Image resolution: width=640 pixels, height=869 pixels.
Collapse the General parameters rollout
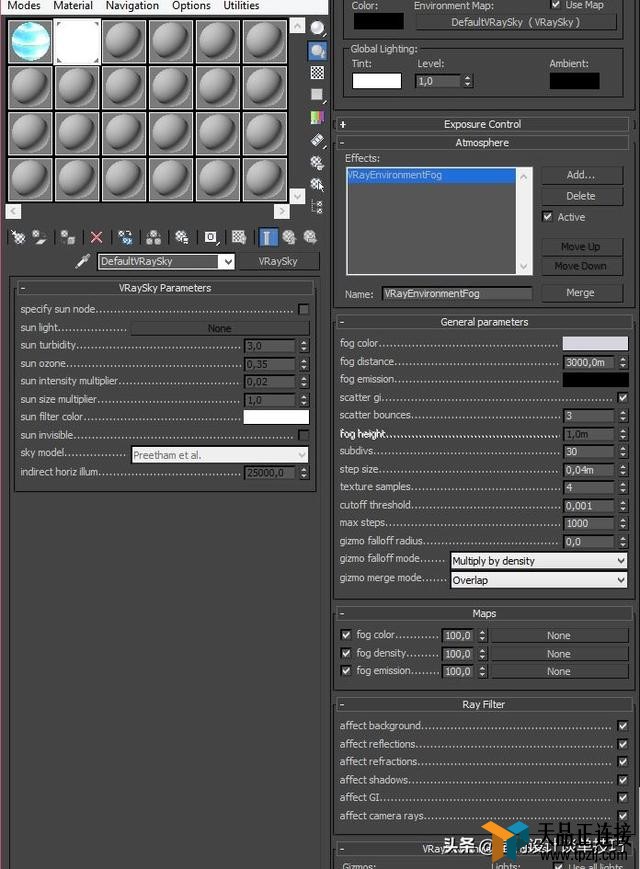pos(484,322)
